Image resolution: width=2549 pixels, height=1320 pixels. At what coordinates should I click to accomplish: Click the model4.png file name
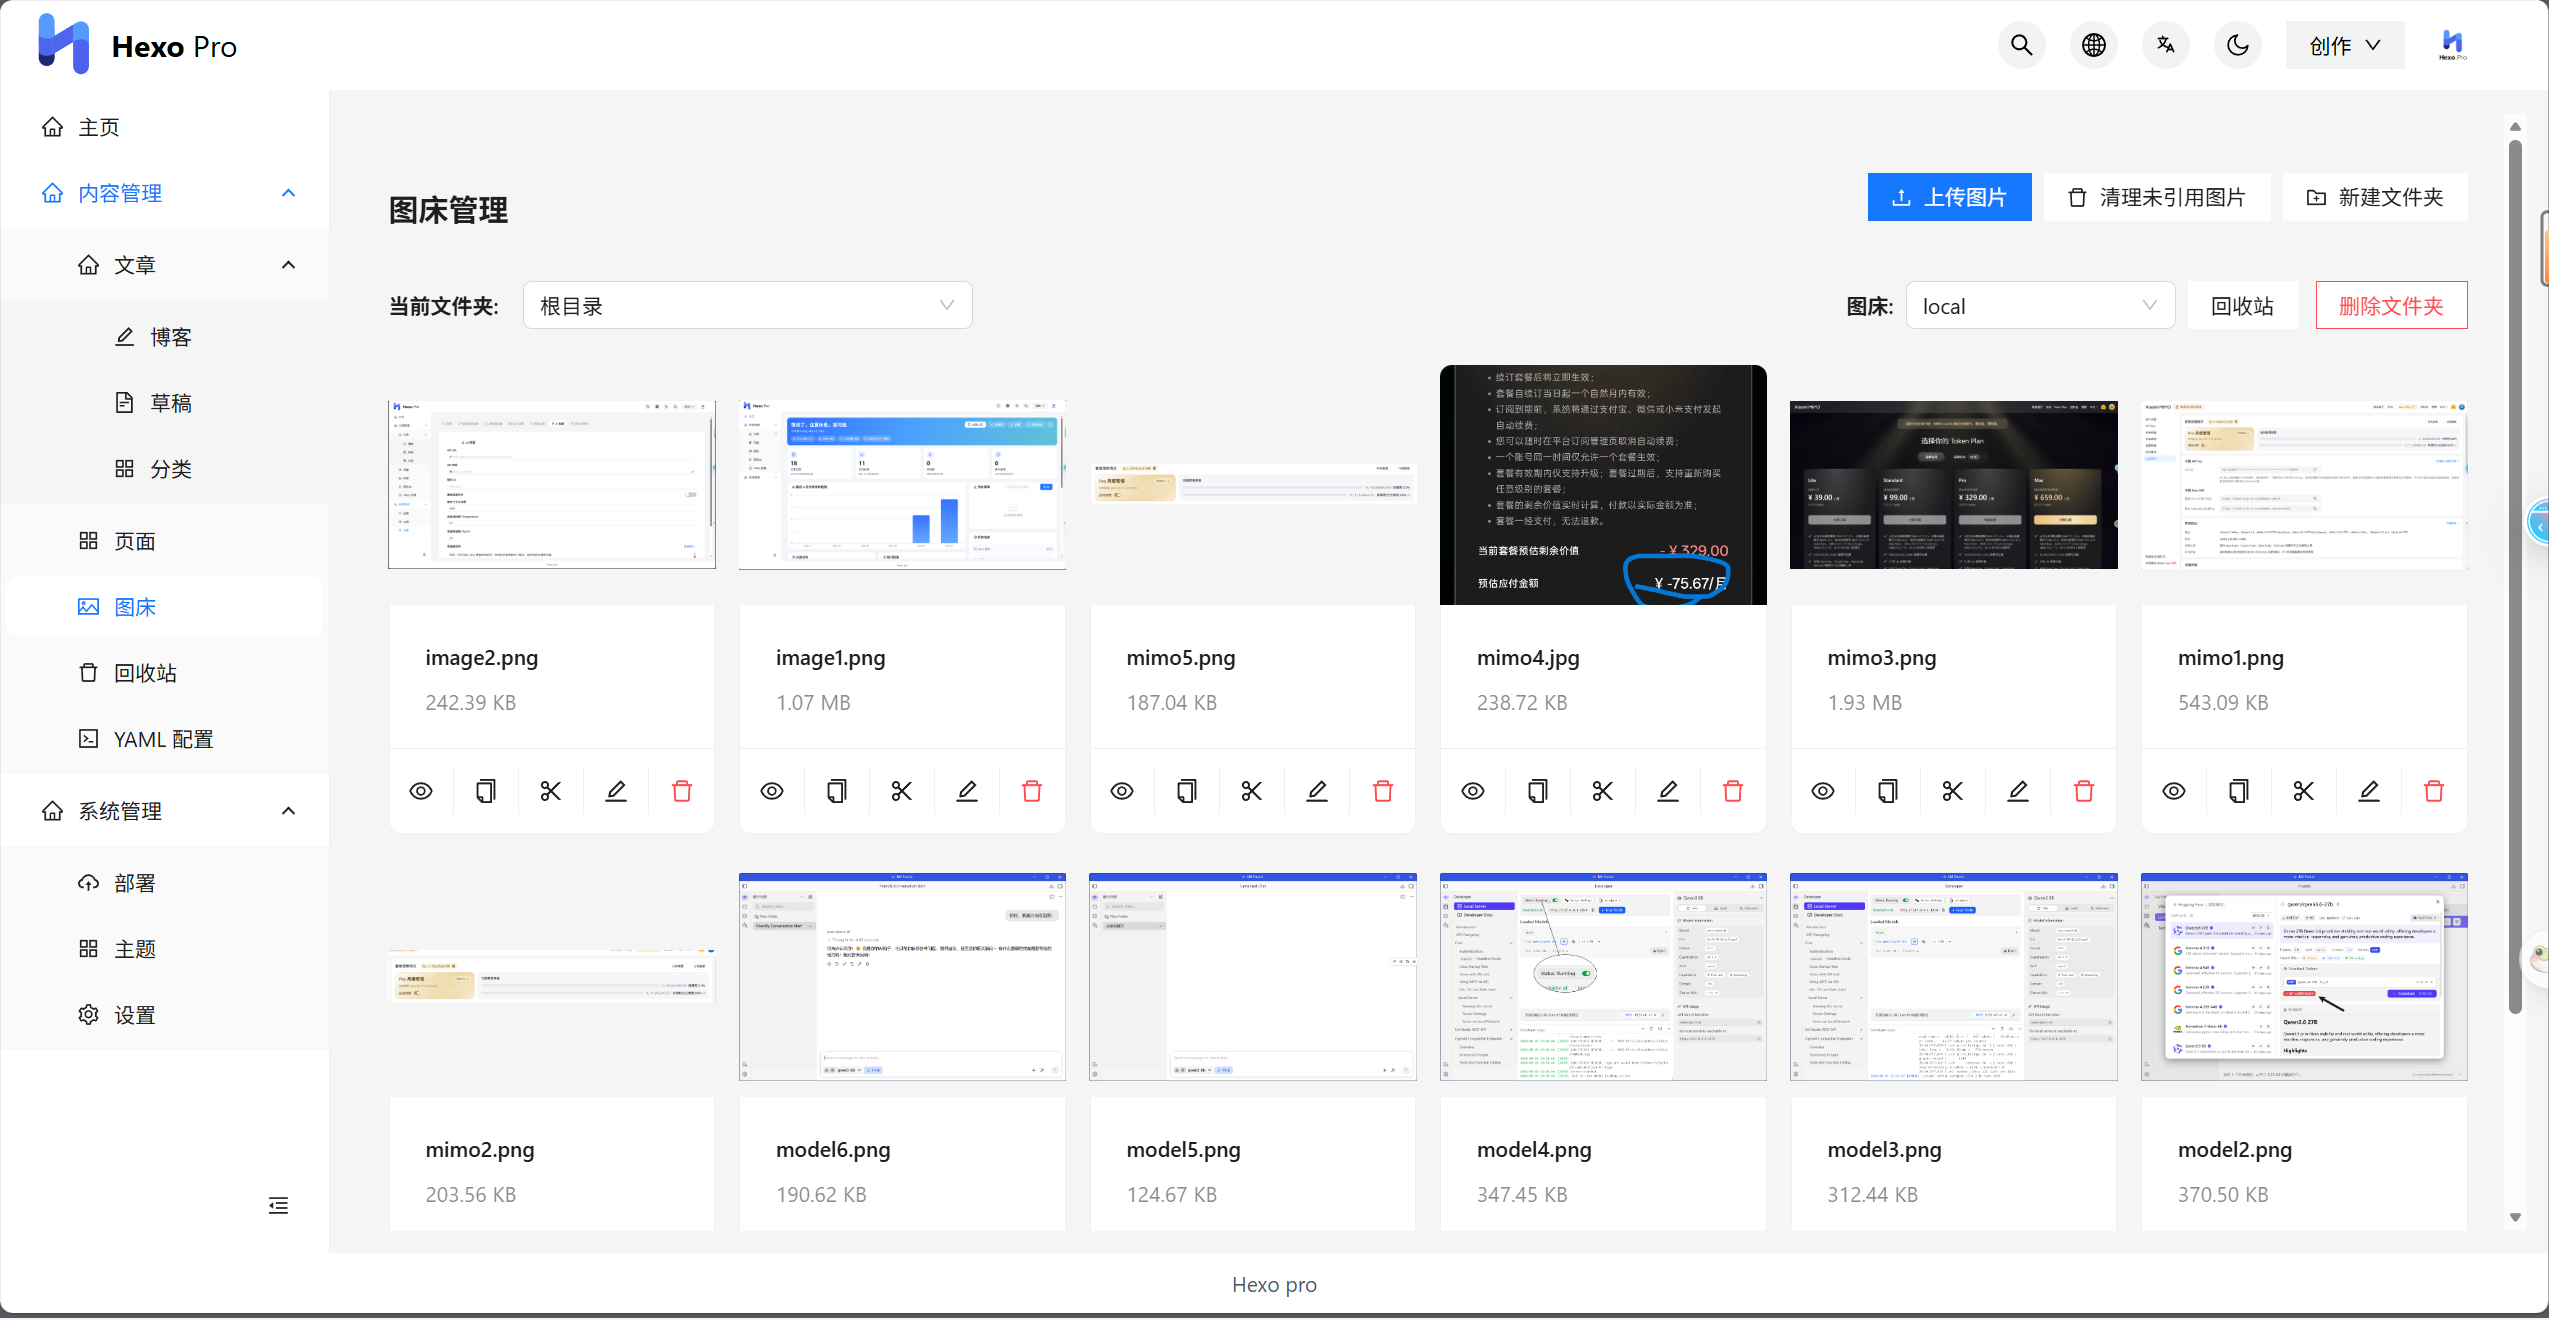click(x=1534, y=1150)
